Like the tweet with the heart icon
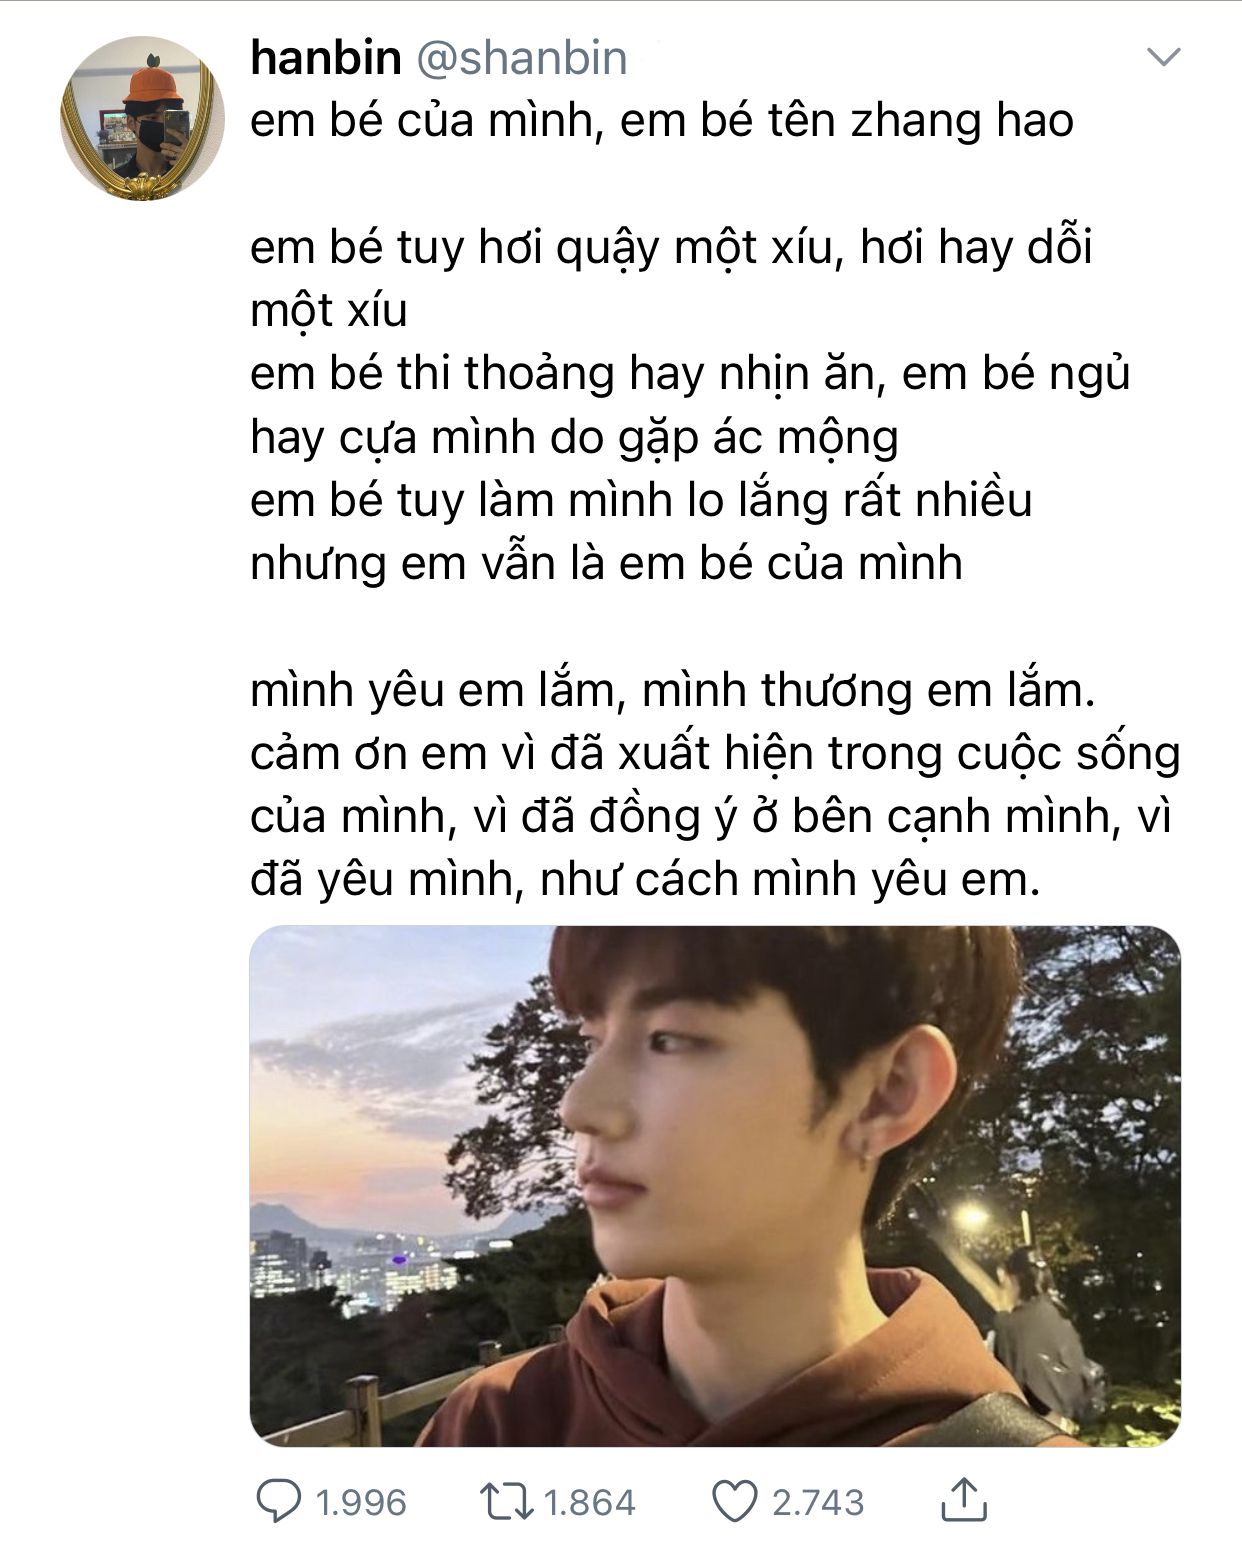The height and width of the screenshot is (1551, 1242). [x=735, y=1501]
